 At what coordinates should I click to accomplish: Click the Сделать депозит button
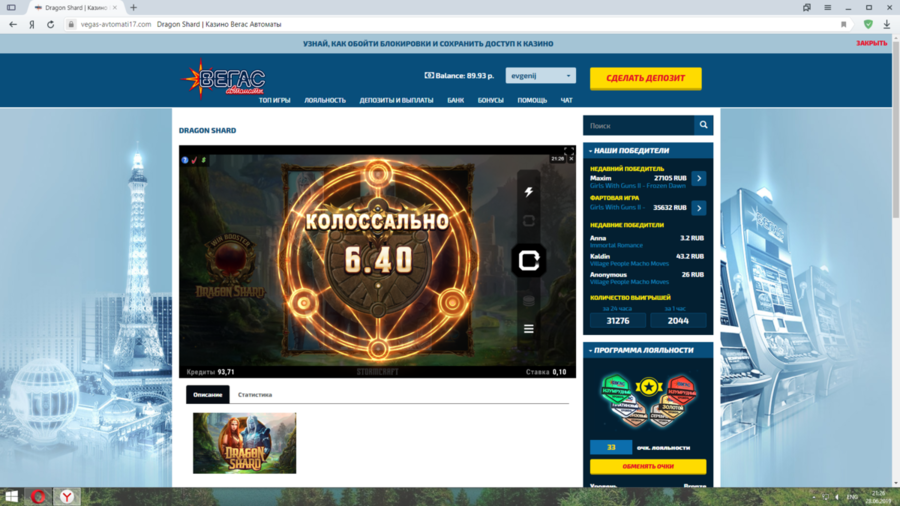pos(645,78)
